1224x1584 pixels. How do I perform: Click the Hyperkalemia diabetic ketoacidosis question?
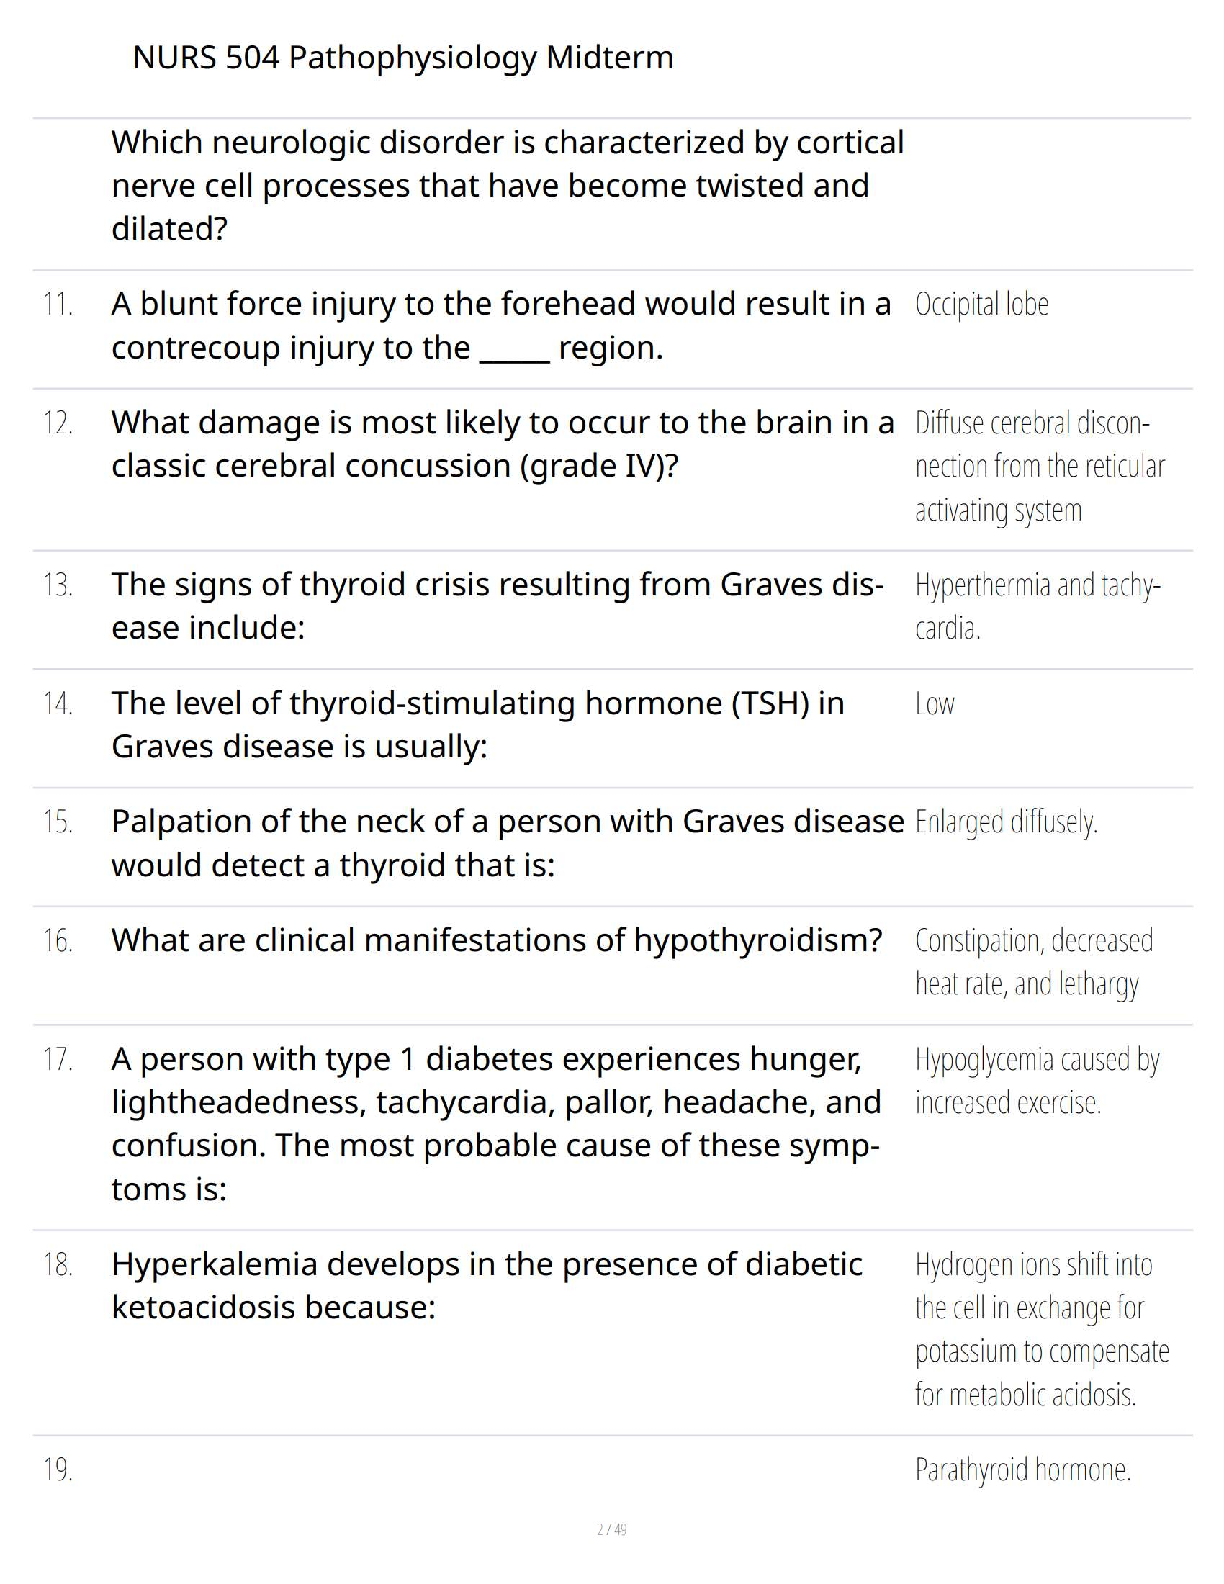tap(486, 1286)
